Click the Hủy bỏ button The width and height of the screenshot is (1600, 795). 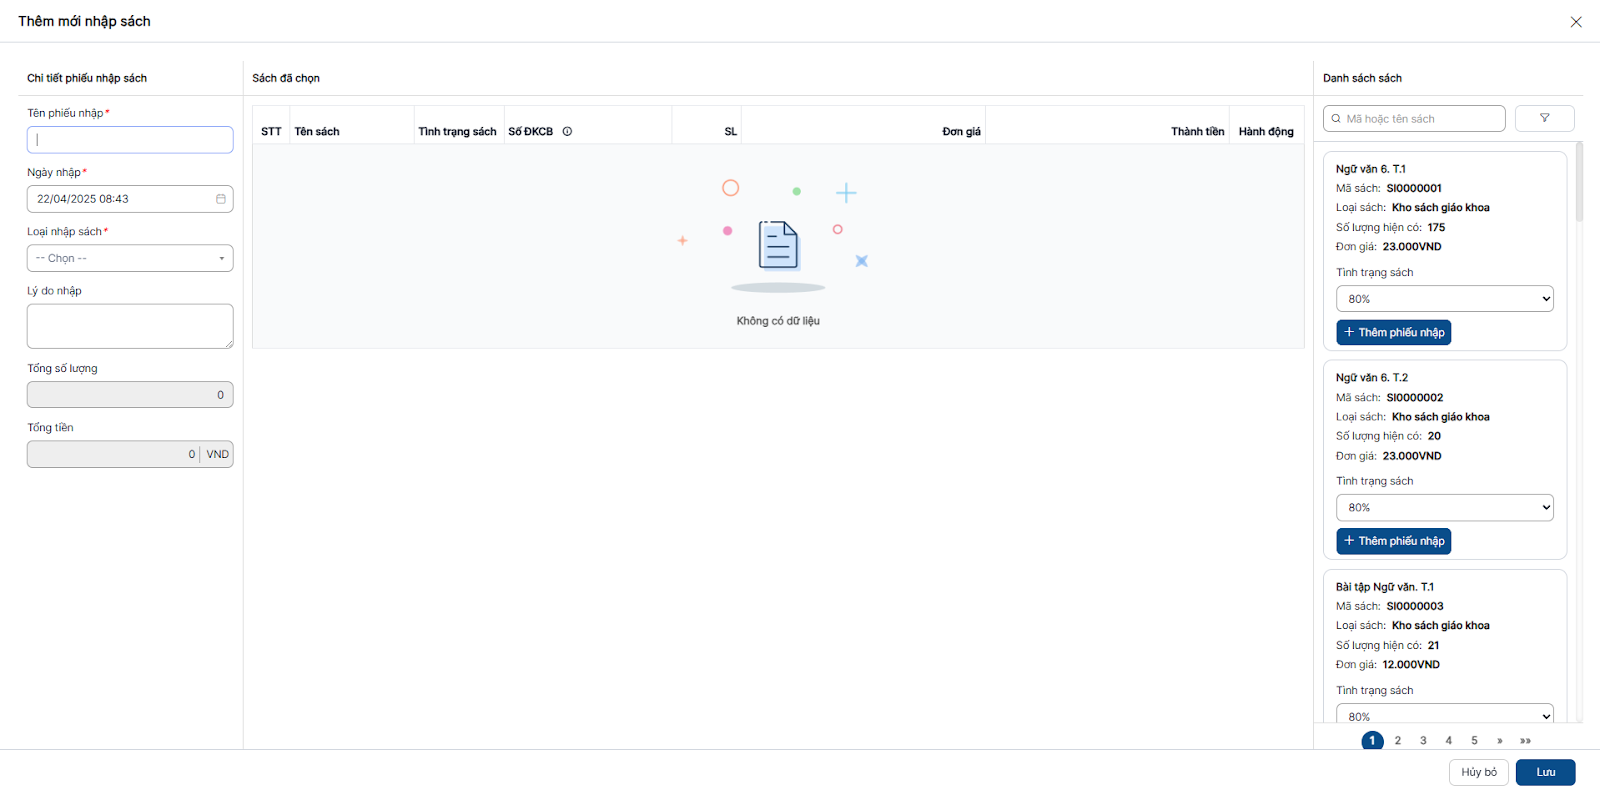1478,772
